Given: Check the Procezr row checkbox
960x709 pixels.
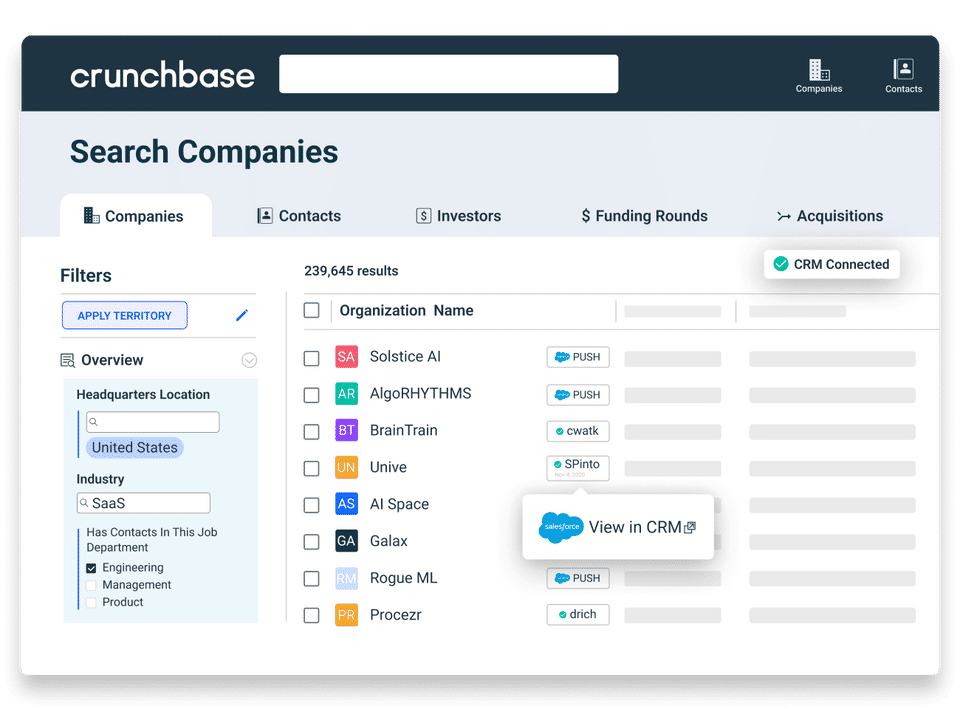Looking at the screenshot, I should coord(312,615).
